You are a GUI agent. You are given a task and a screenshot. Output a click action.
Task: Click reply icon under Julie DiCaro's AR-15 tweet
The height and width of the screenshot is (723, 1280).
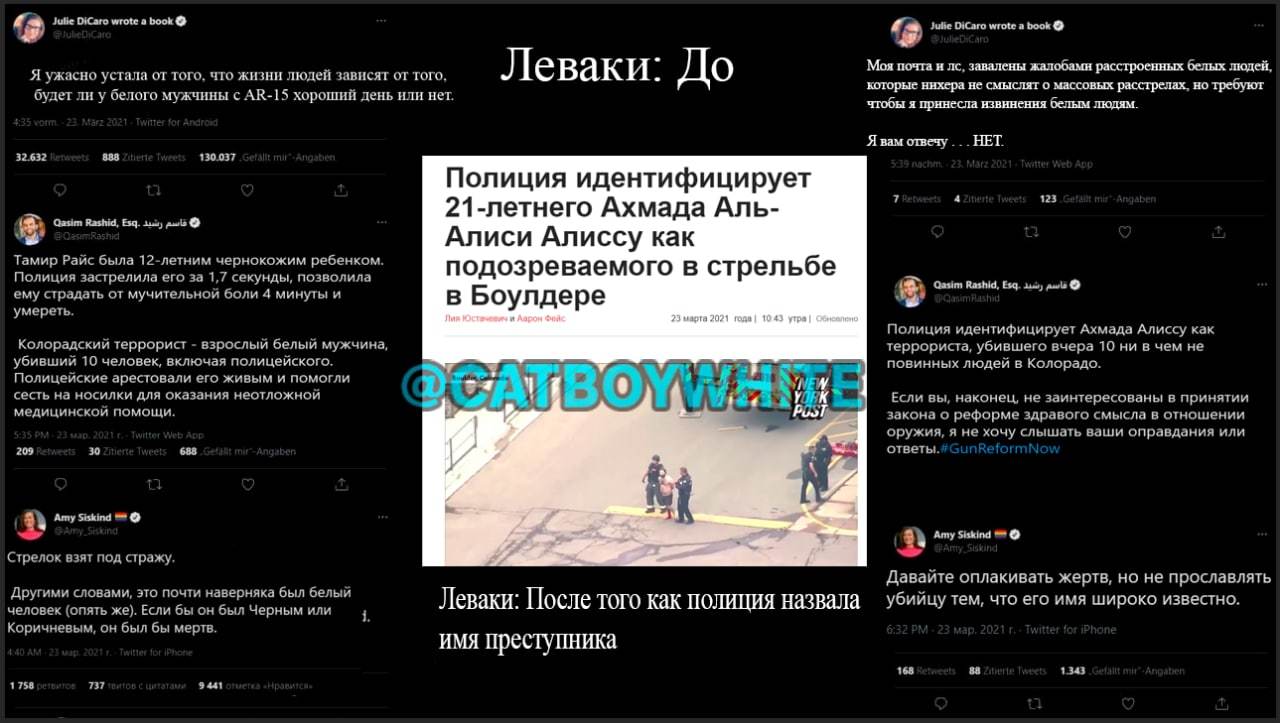pos(59,190)
